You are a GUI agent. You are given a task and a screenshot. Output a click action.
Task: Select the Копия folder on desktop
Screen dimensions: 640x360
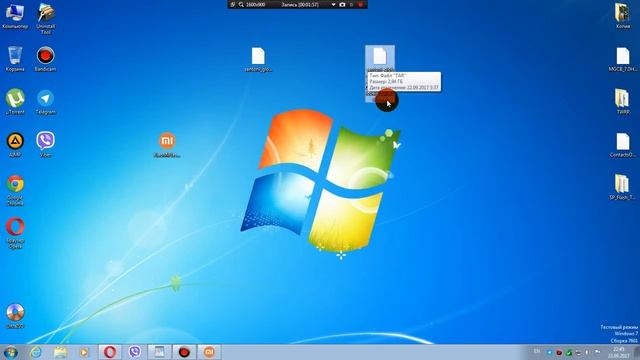pyautogui.click(x=623, y=16)
